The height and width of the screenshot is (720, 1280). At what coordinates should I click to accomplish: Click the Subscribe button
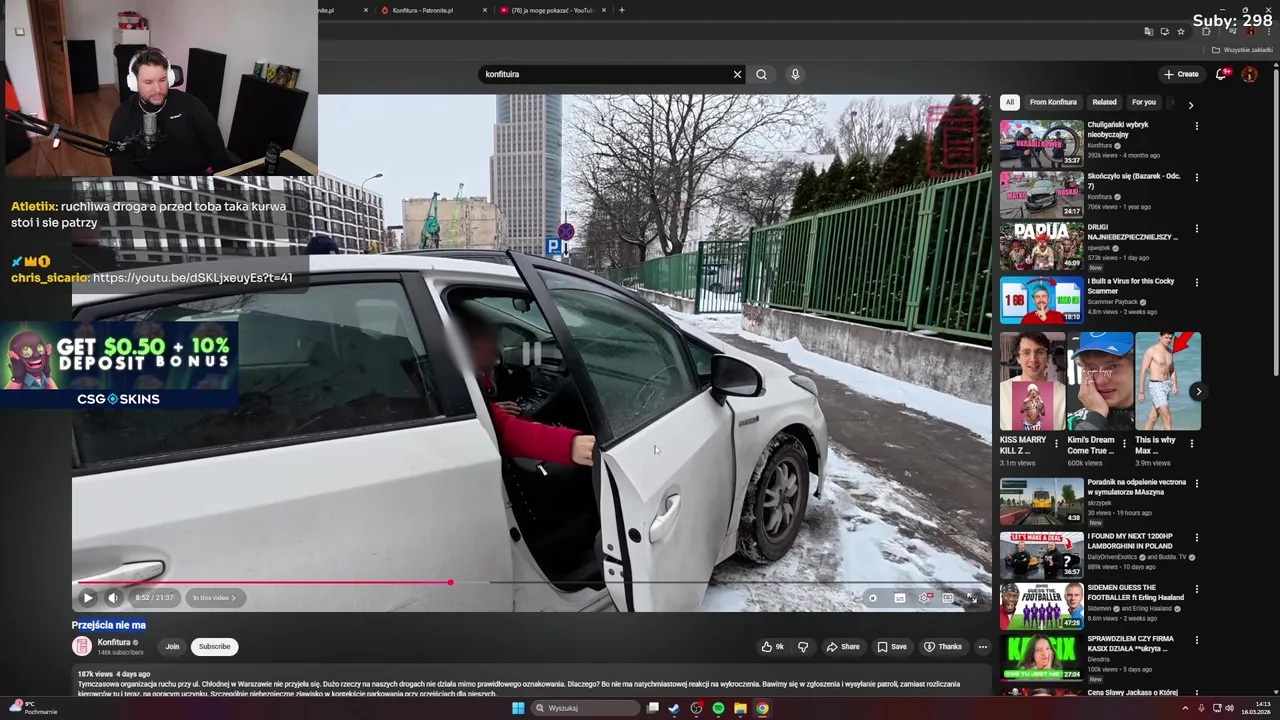[x=214, y=647]
